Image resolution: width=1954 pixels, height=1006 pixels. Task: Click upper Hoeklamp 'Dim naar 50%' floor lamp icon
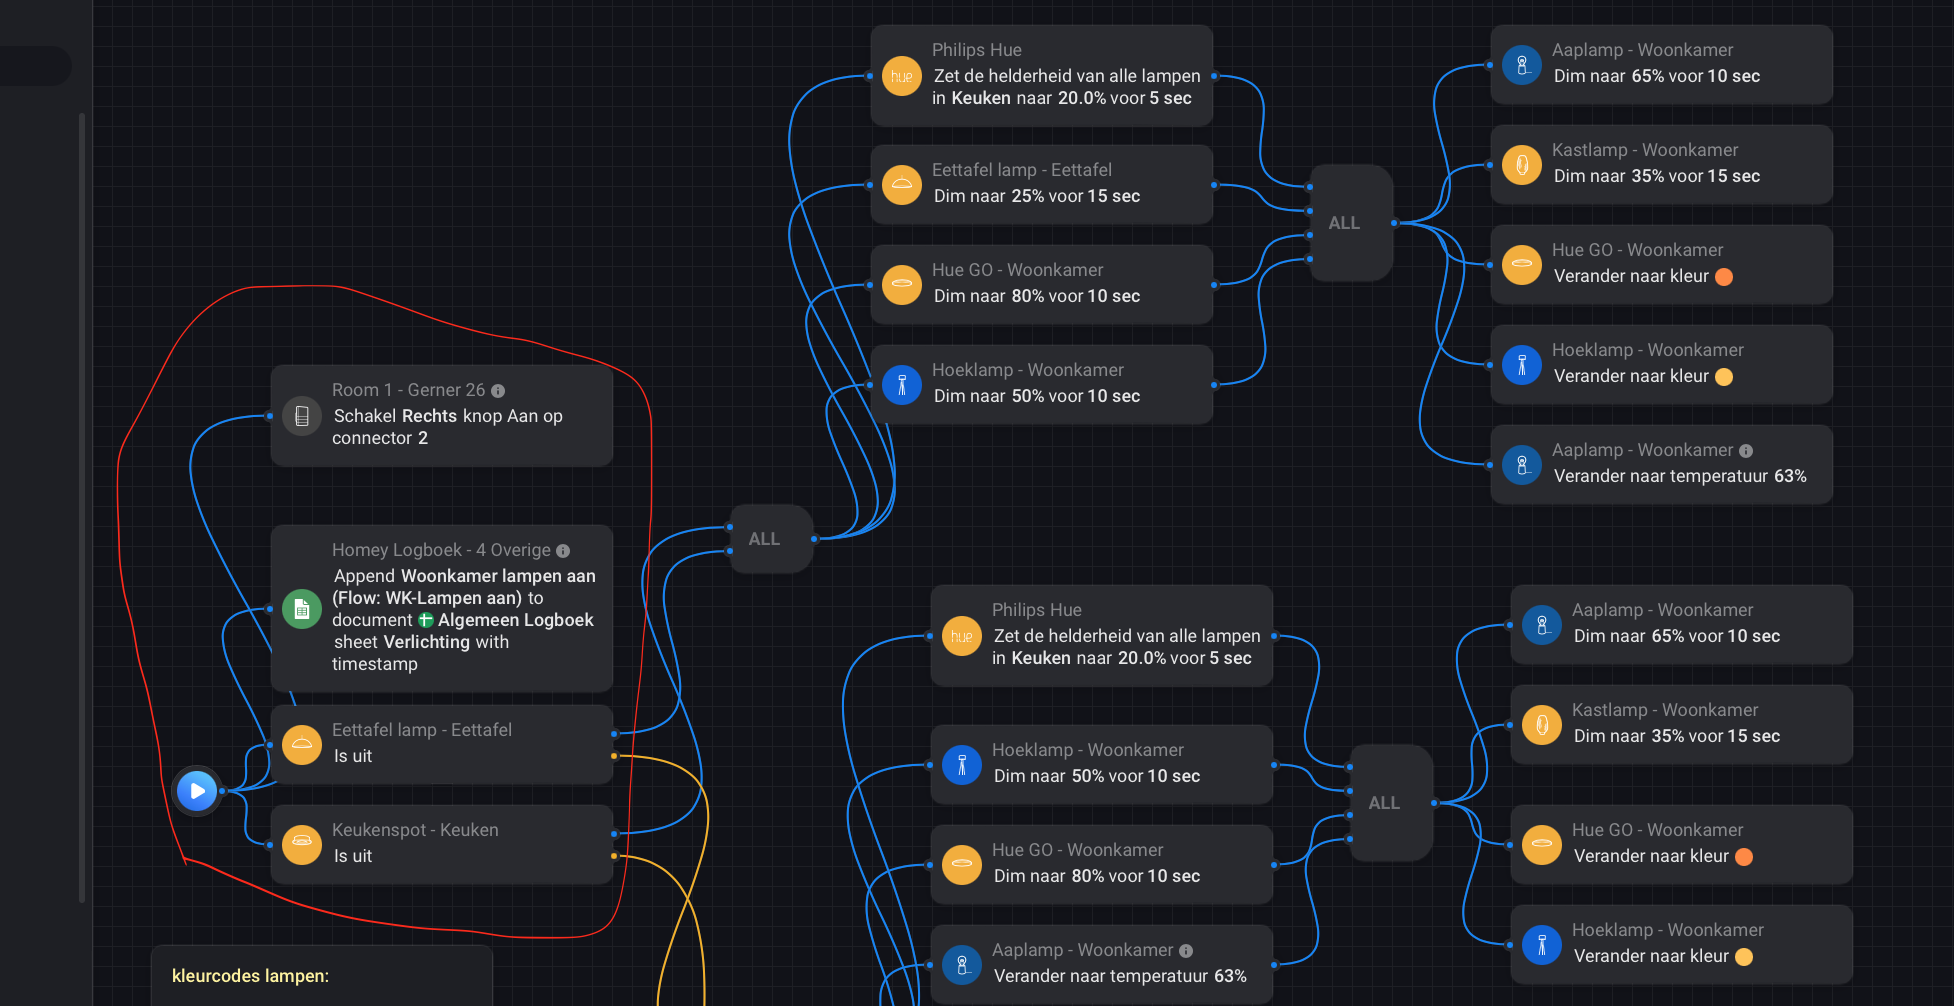pyautogui.click(x=902, y=385)
